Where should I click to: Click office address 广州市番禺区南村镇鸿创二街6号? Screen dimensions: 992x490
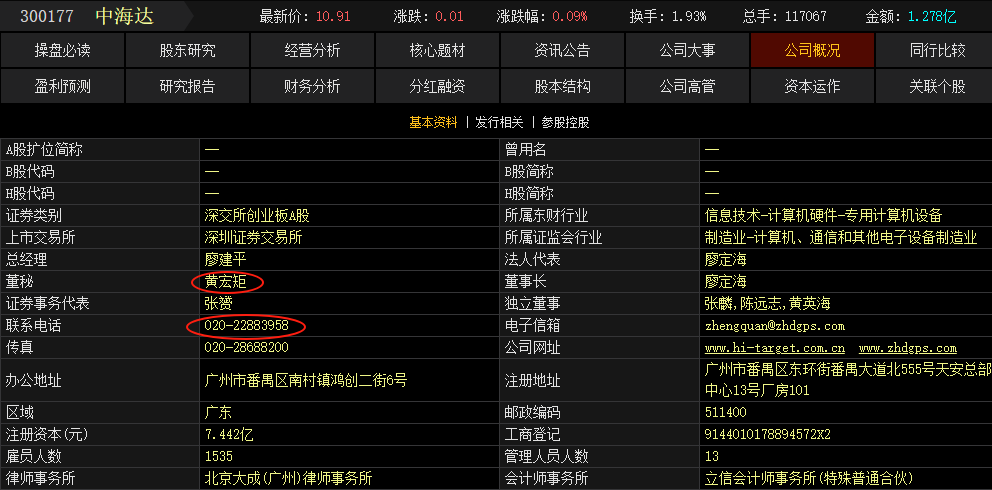click(x=306, y=381)
